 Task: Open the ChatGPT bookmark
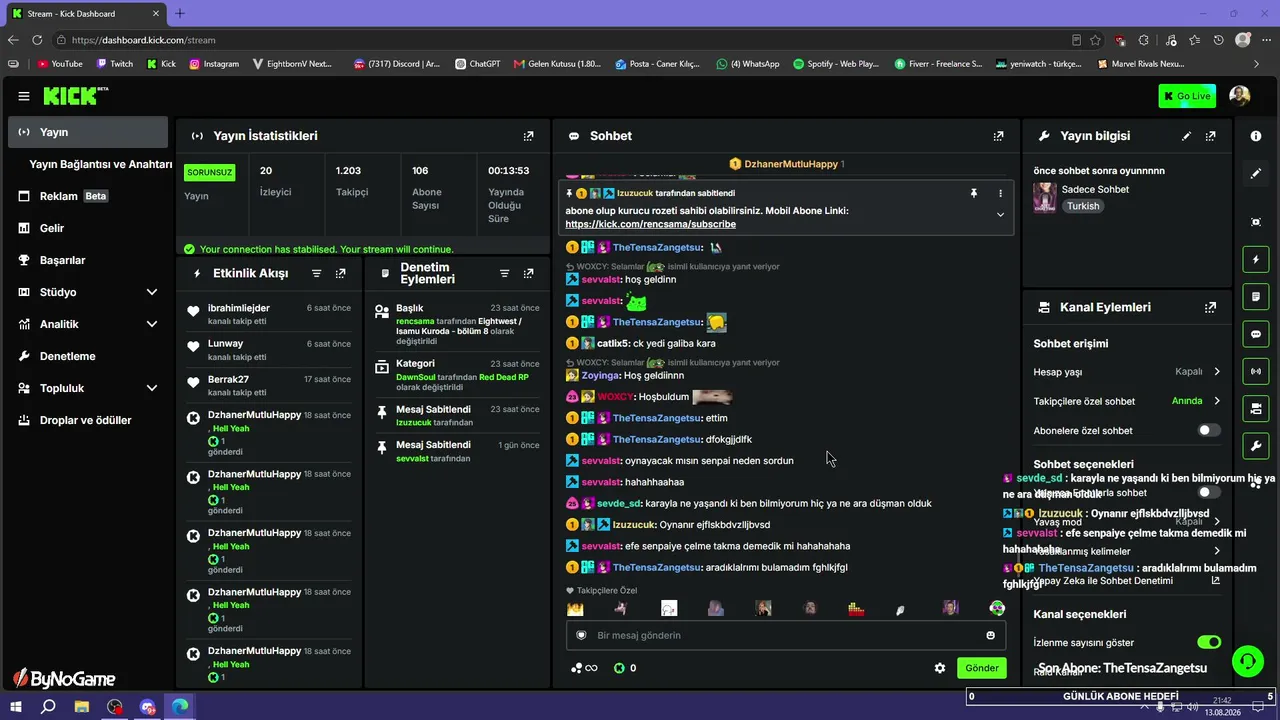tap(477, 64)
